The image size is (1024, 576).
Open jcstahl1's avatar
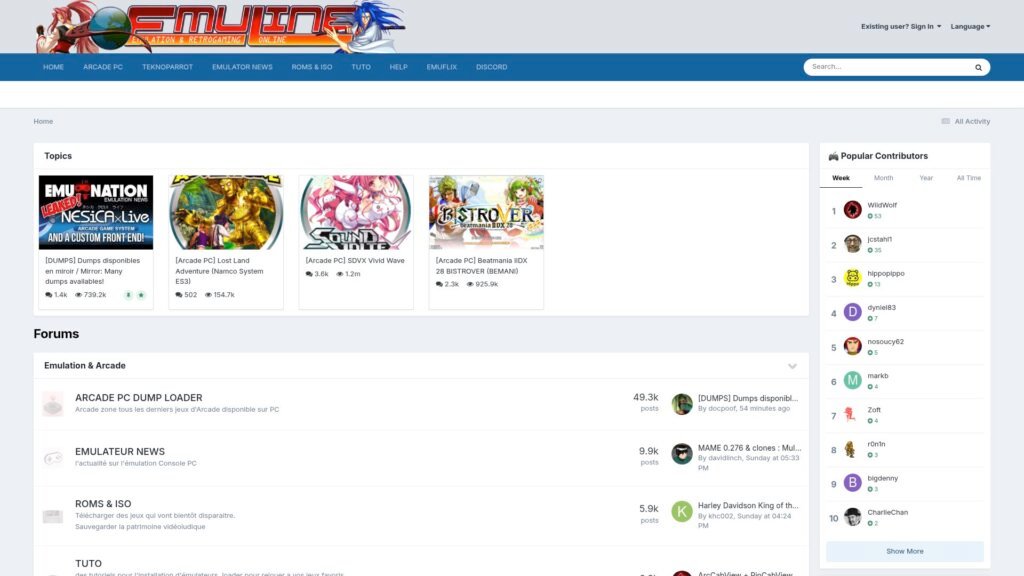pos(852,244)
